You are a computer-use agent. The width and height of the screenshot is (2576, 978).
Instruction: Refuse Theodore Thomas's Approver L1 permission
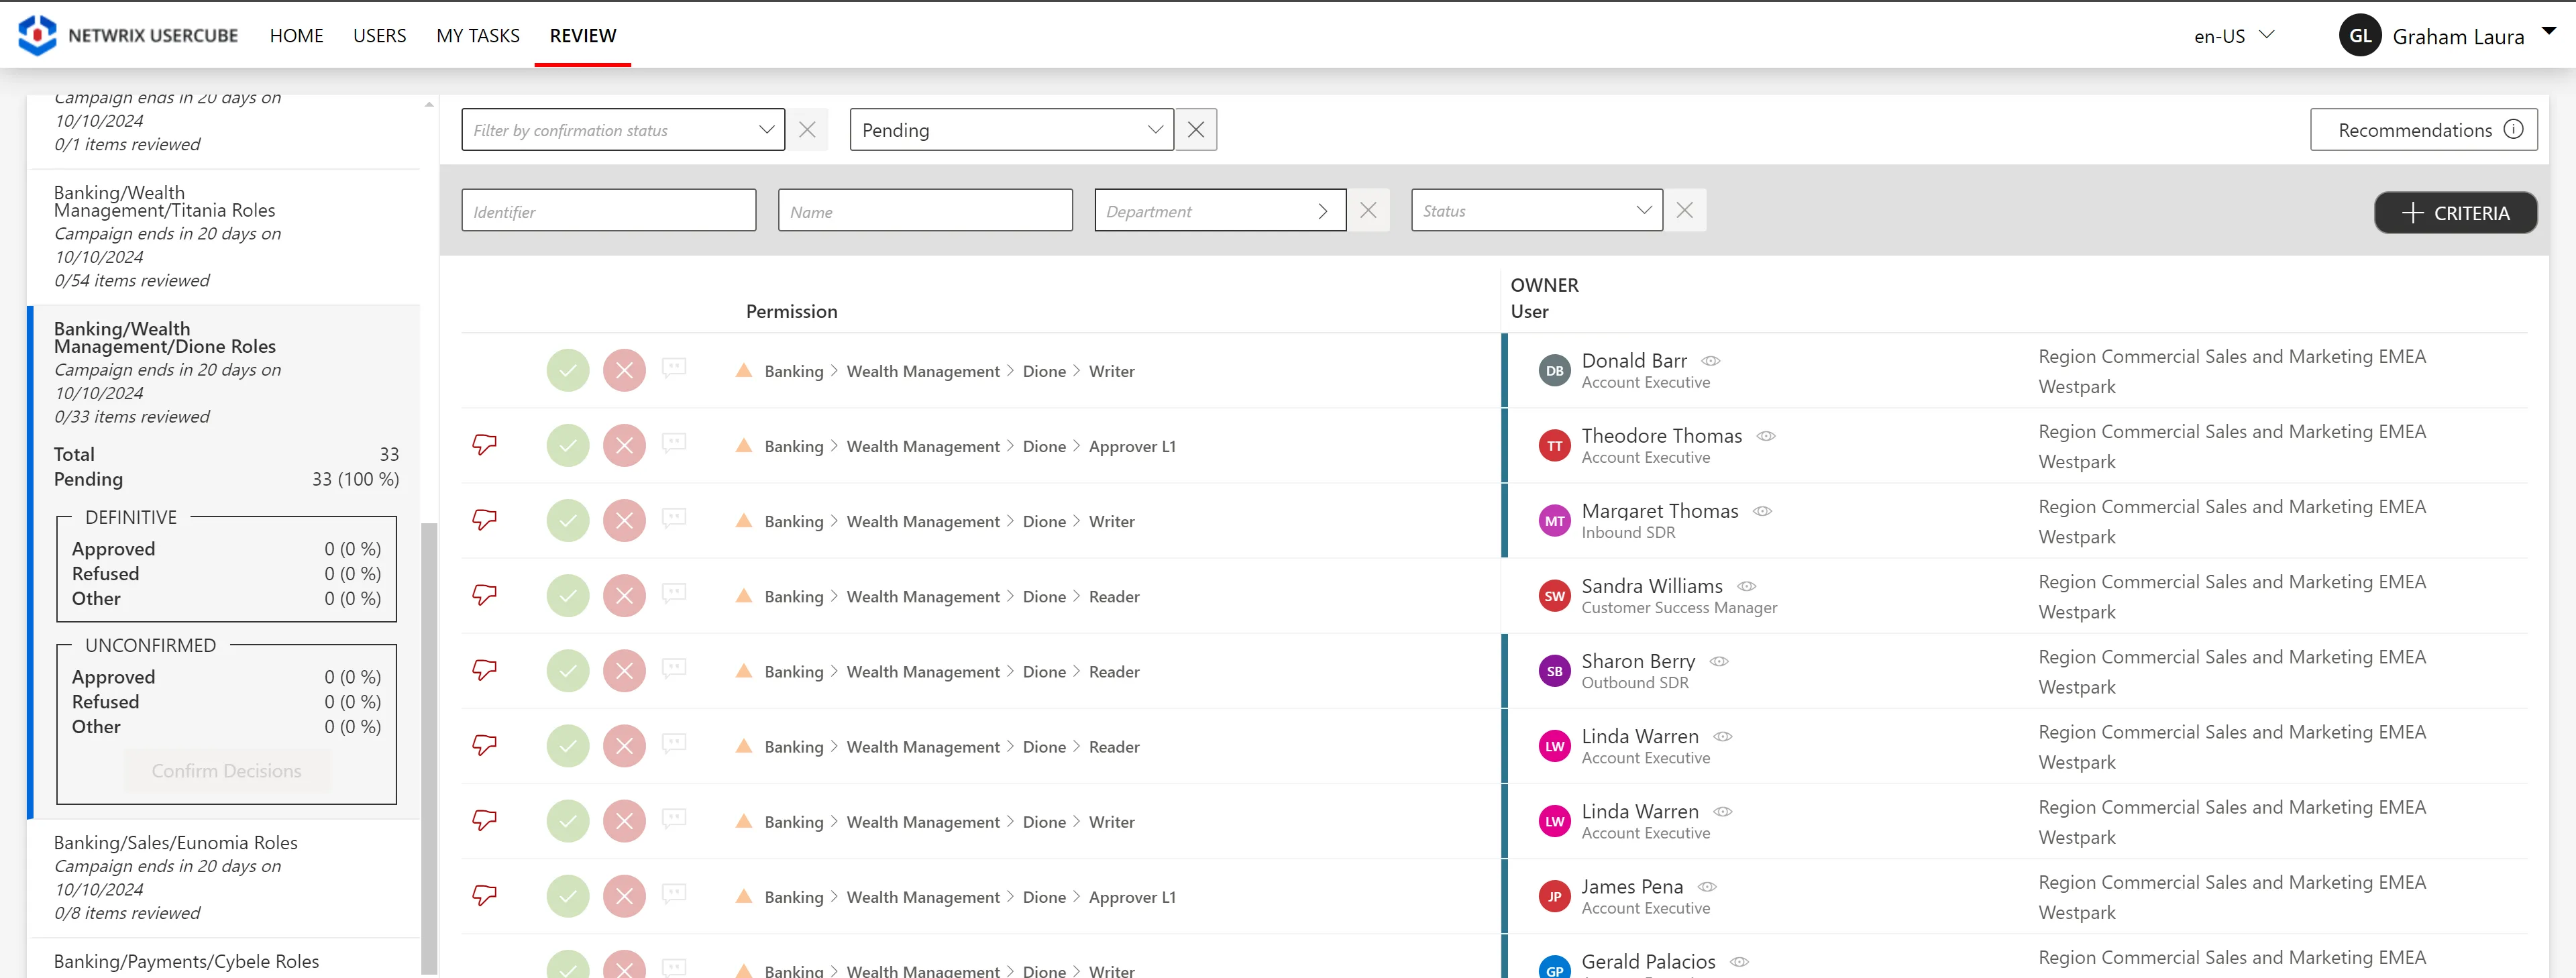point(624,446)
